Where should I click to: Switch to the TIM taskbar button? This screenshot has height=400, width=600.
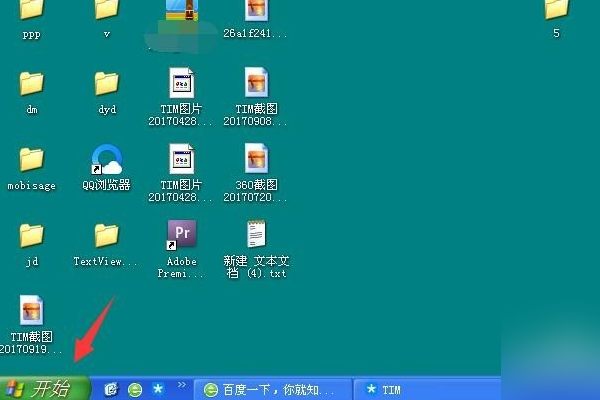(427, 390)
